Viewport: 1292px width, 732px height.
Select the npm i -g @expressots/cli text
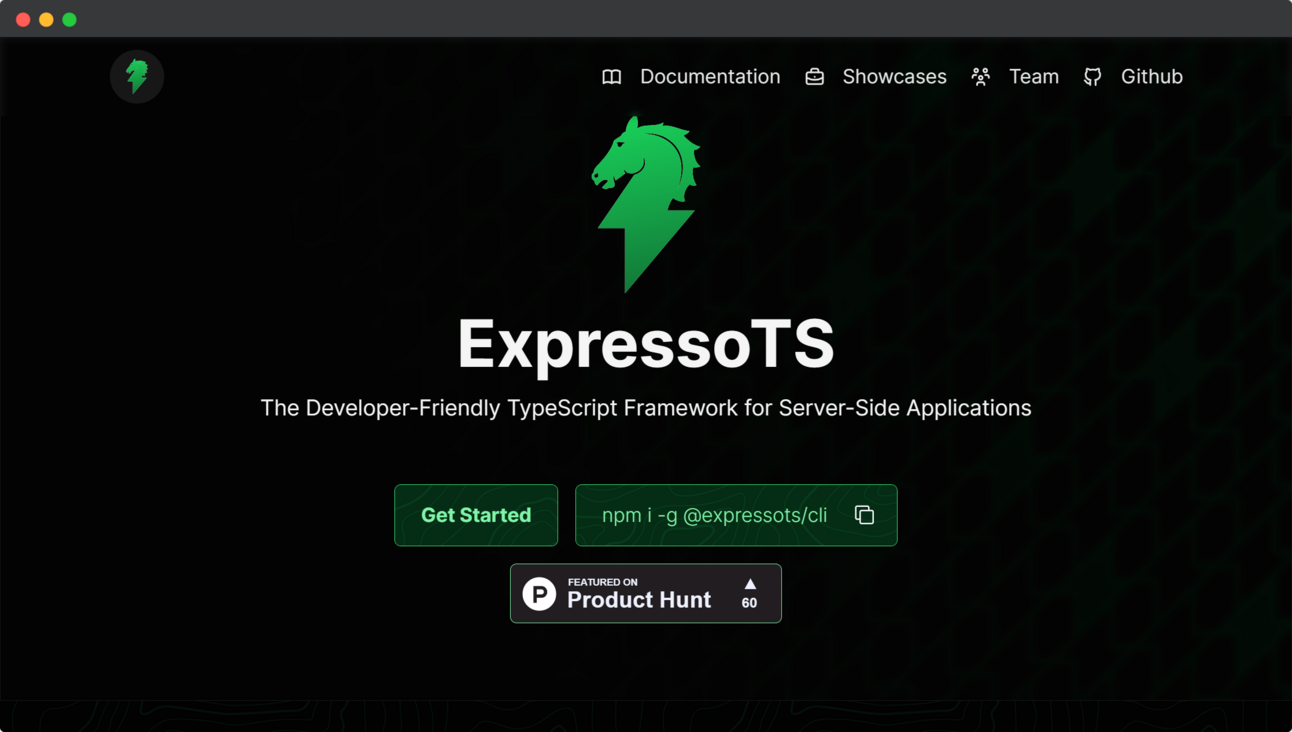click(x=714, y=515)
